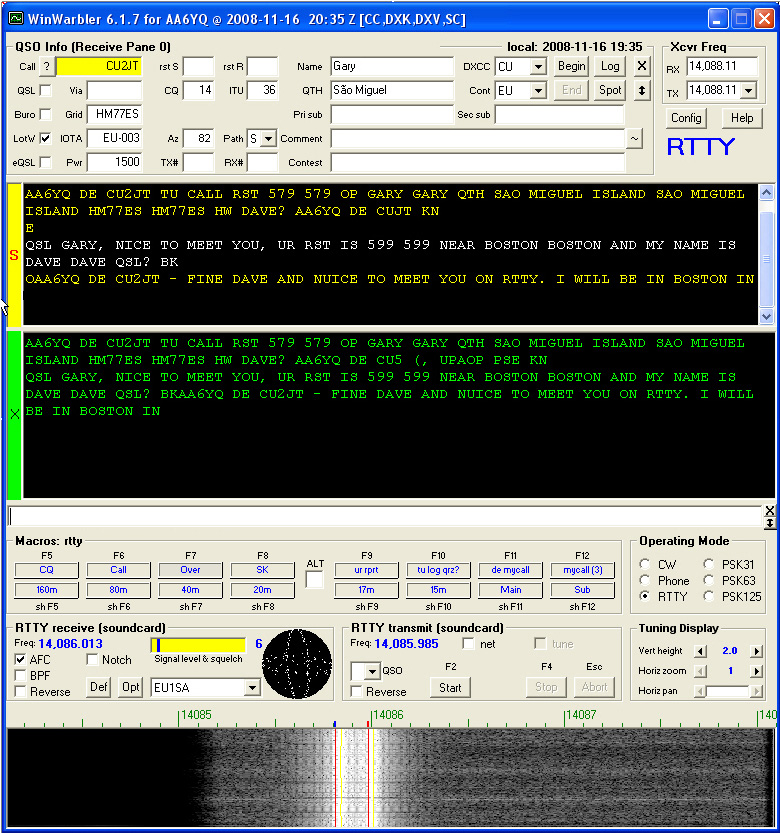This screenshot has width=780, height=833.
Task: Trigger the CQ macro button
Action: [x=46, y=570]
